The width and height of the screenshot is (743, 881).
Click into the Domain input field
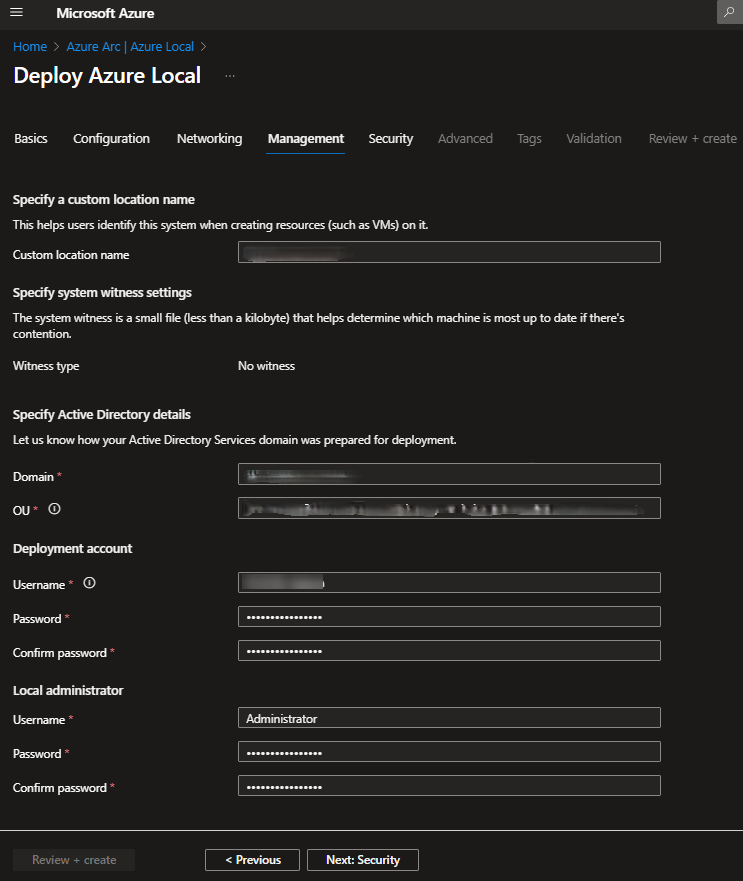[449, 474]
